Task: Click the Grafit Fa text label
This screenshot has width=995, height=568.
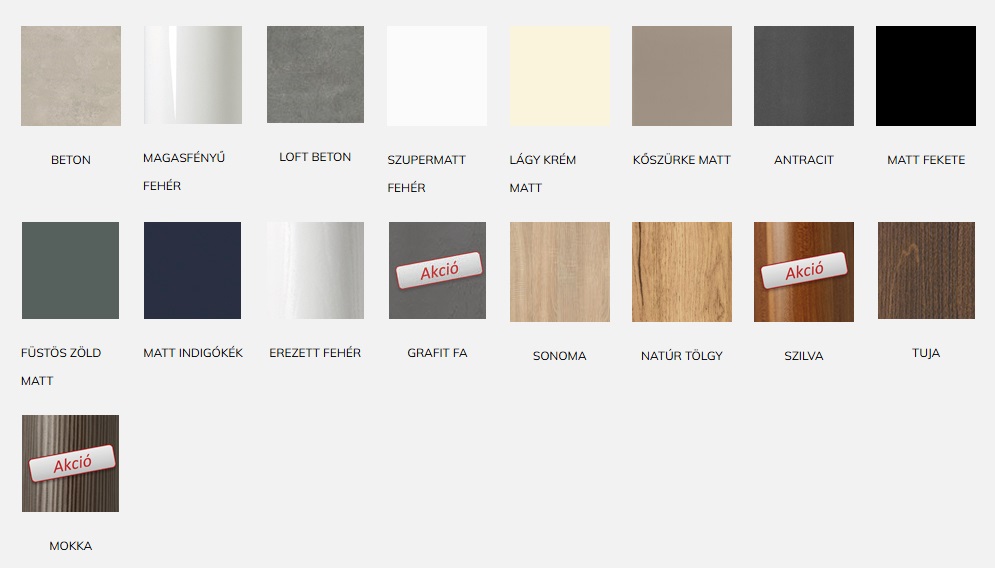Action: (437, 353)
